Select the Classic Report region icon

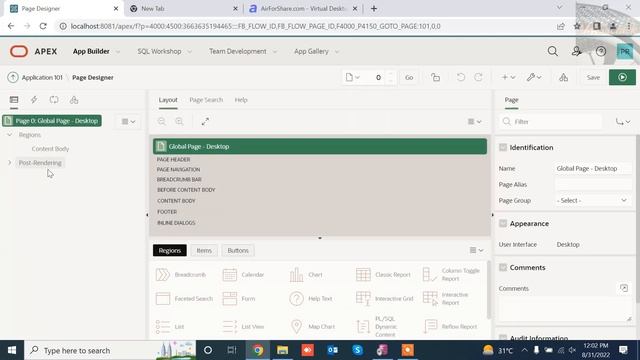pos(363,275)
